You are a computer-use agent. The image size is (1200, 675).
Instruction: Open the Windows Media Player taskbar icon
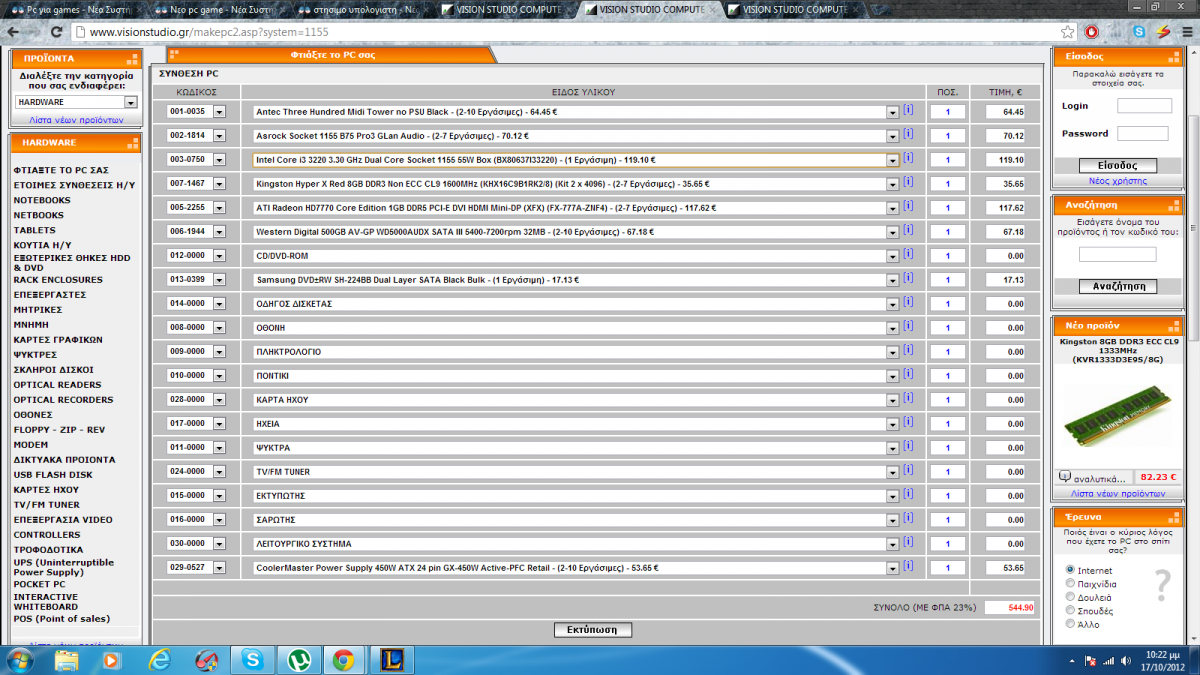click(x=113, y=660)
